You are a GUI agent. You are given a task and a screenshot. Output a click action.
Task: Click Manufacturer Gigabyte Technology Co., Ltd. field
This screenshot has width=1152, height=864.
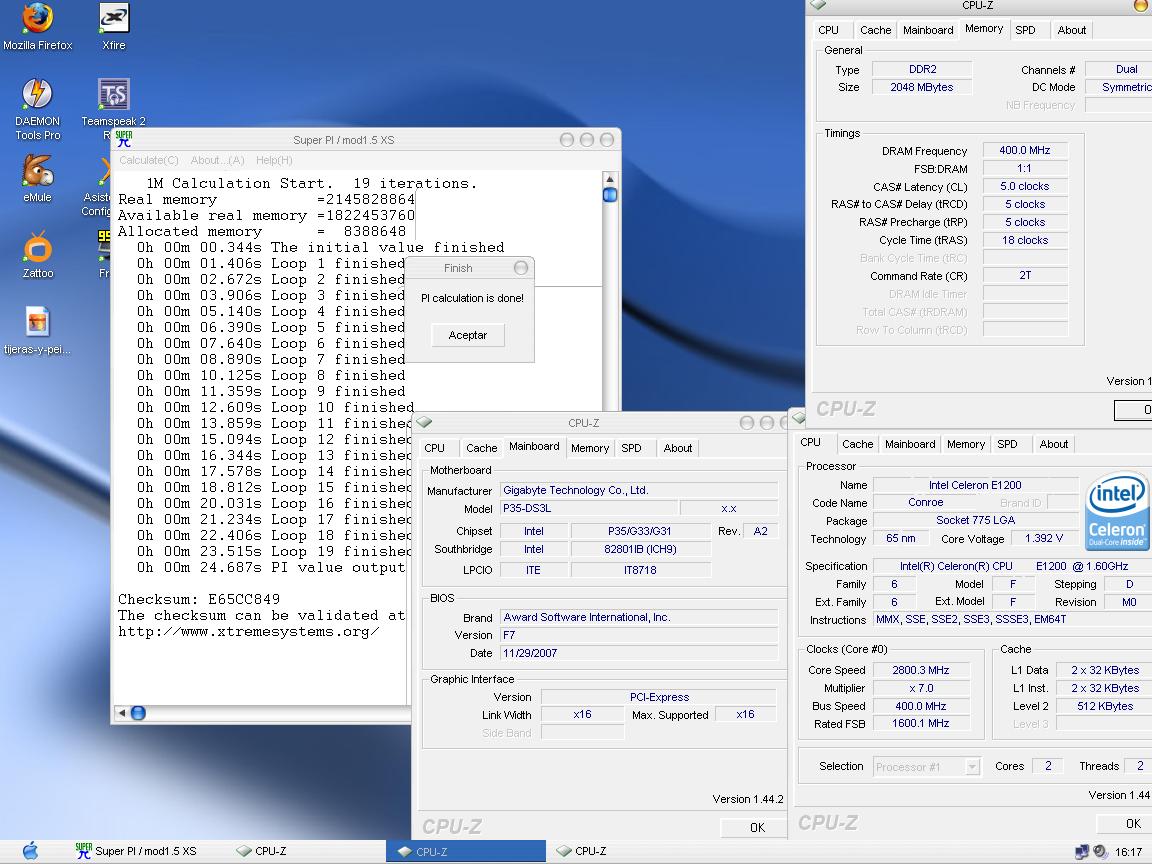(638, 490)
